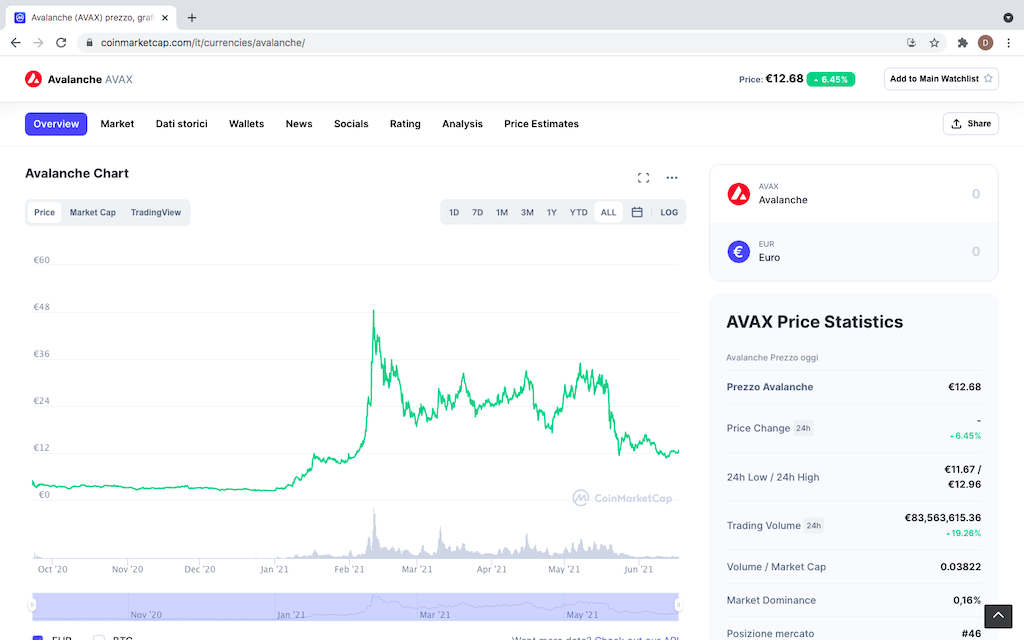Click the left handle of the chart range slider
The image size is (1024, 640).
[32, 605]
